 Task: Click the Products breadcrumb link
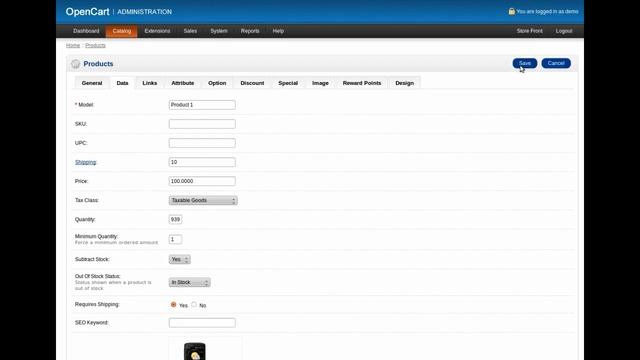[96, 45]
